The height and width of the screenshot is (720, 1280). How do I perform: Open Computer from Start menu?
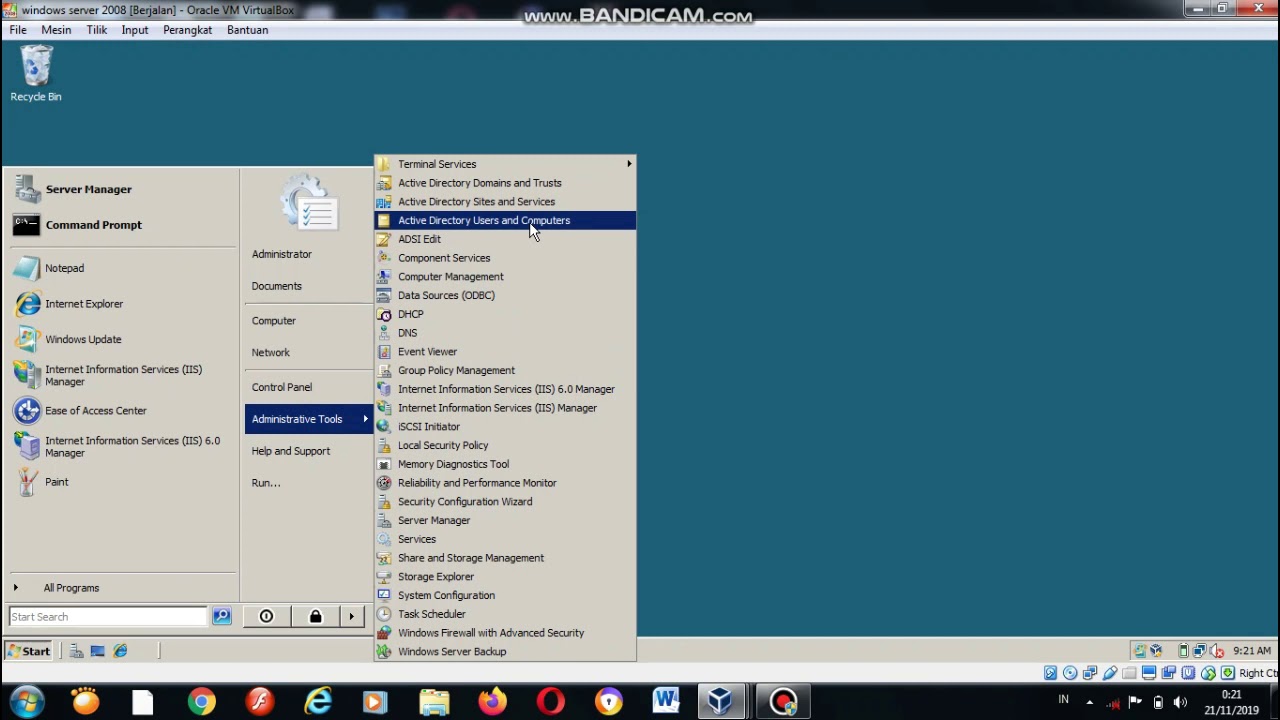click(x=274, y=321)
